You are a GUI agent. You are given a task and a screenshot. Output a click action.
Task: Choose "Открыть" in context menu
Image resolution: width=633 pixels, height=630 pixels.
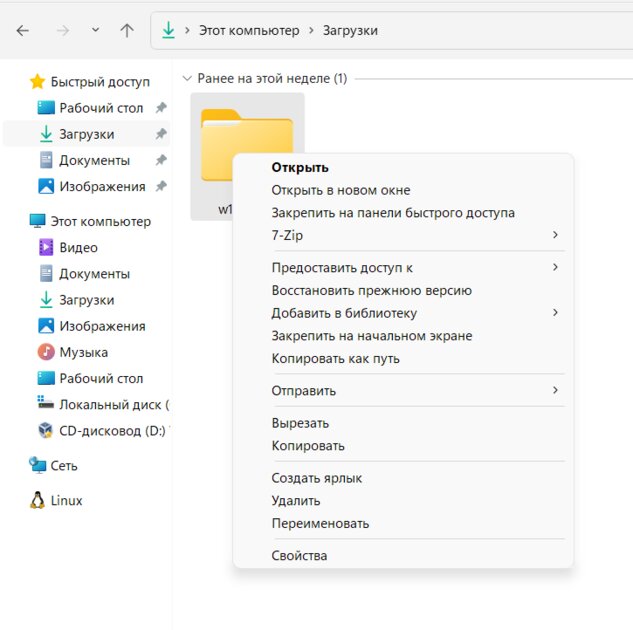click(x=300, y=168)
